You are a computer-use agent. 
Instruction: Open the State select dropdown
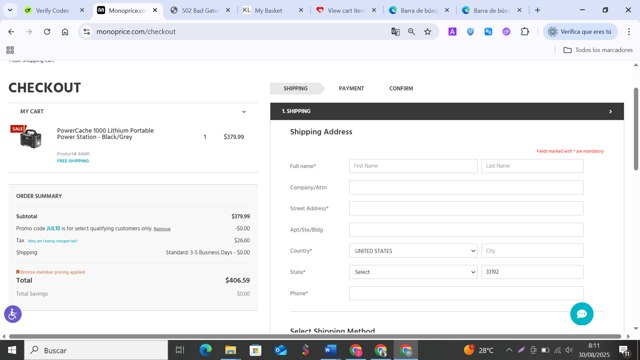pyautogui.click(x=413, y=272)
